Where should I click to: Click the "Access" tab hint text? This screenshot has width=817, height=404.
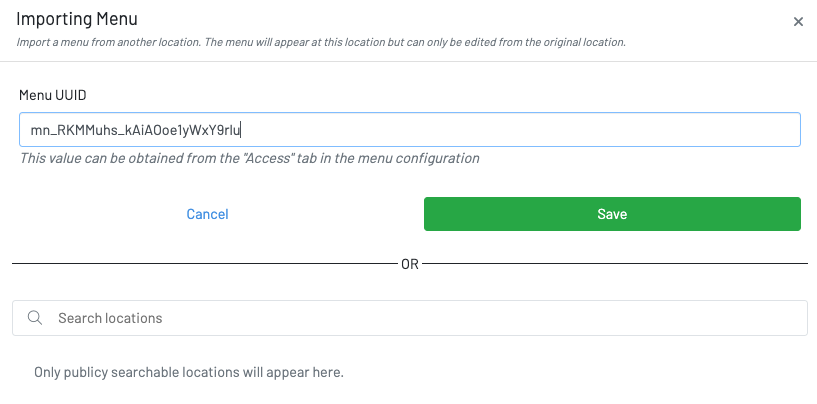[x=249, y=158]
